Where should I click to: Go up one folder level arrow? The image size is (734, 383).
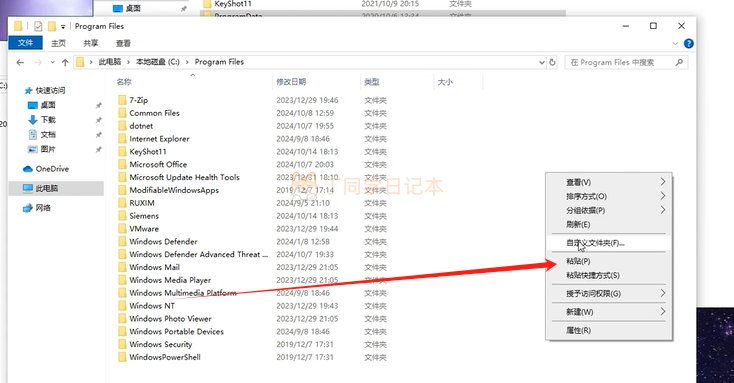65,62
